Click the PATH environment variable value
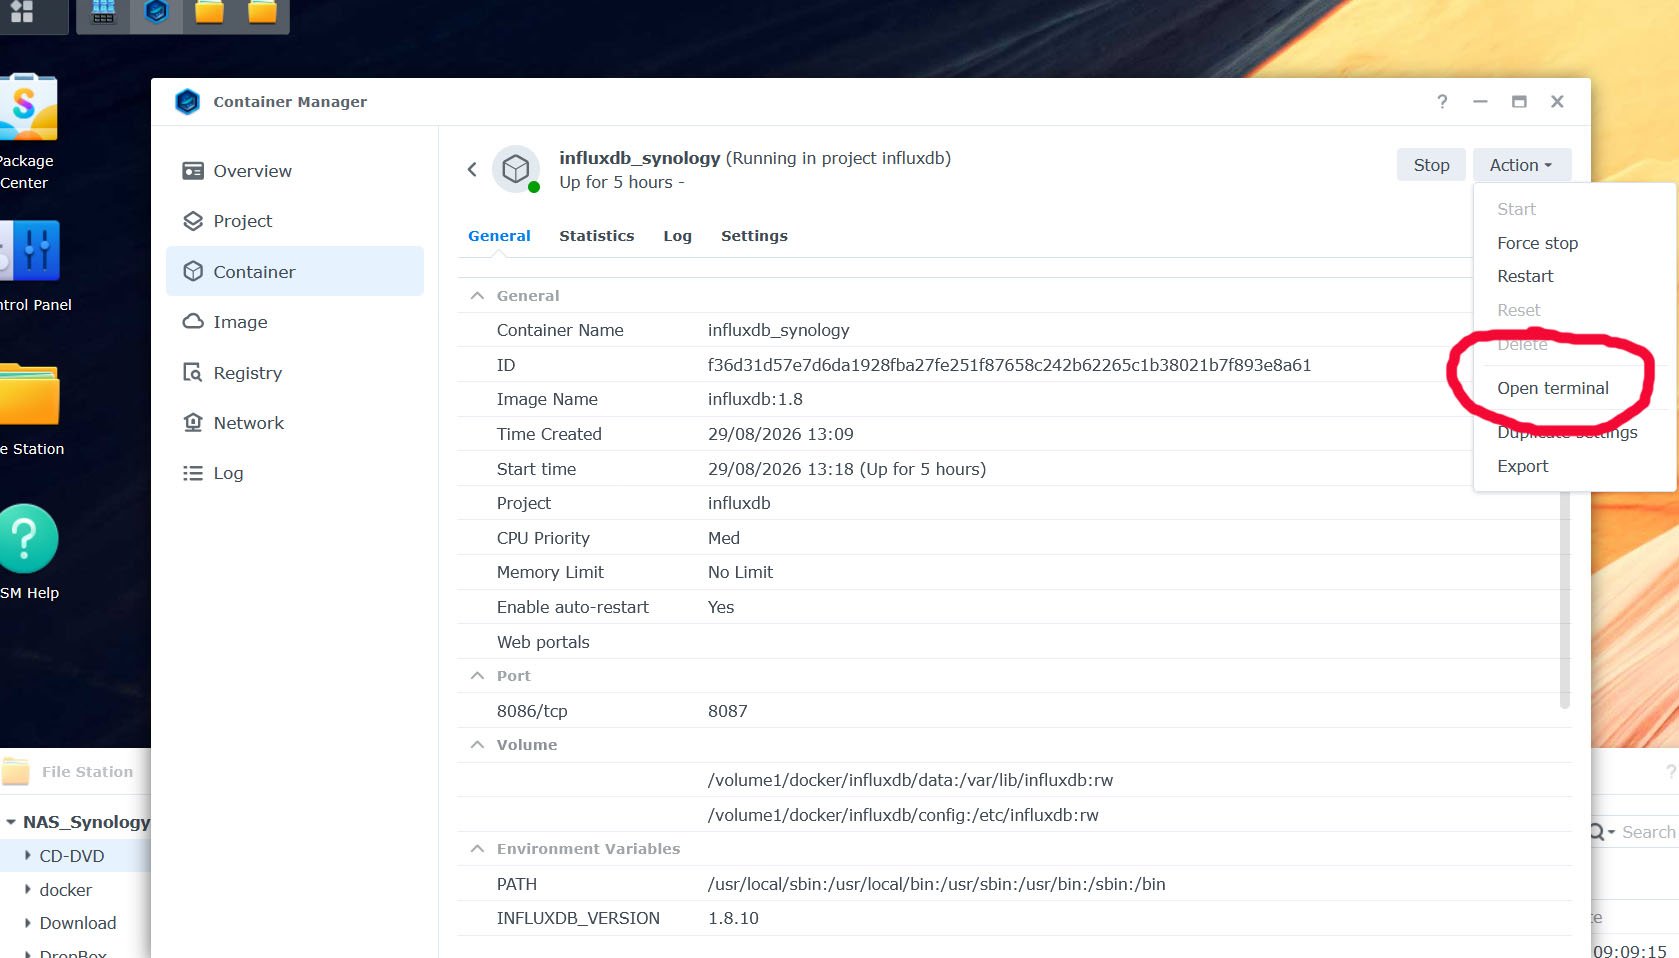This screenshot has width=1679, height=958. coord(936,884)
